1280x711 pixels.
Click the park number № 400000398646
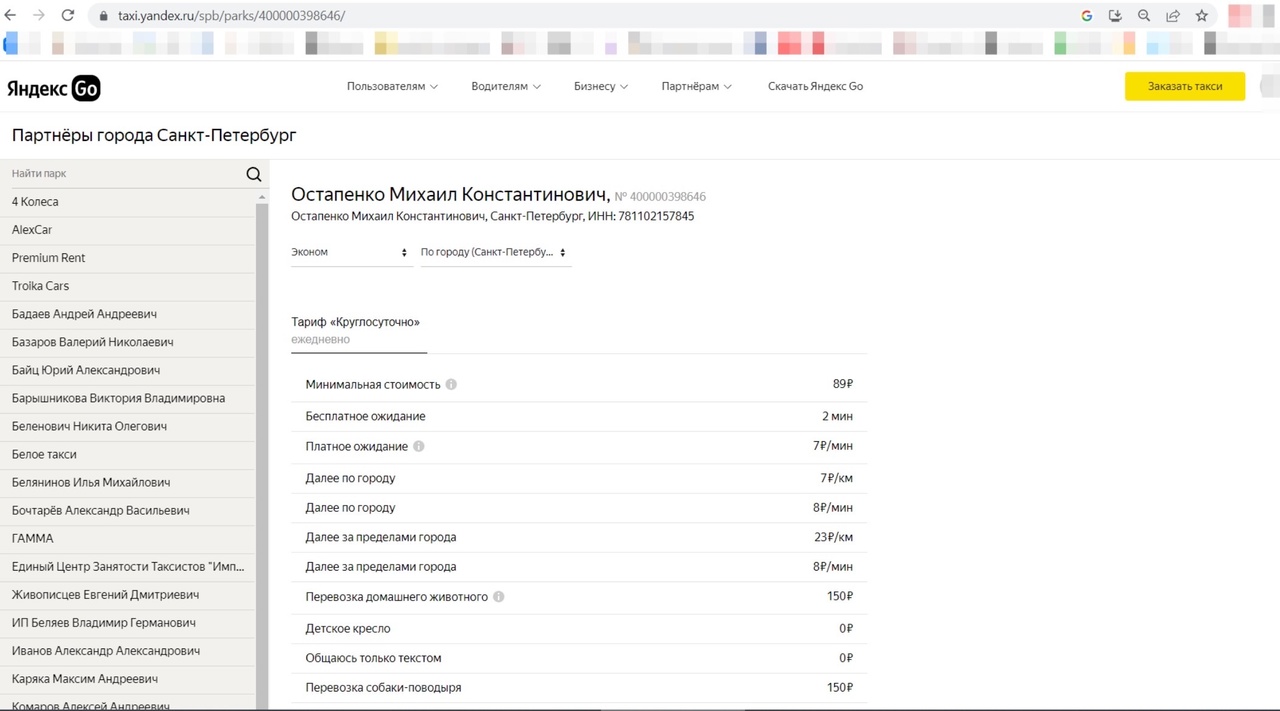[x=660, y=197]
